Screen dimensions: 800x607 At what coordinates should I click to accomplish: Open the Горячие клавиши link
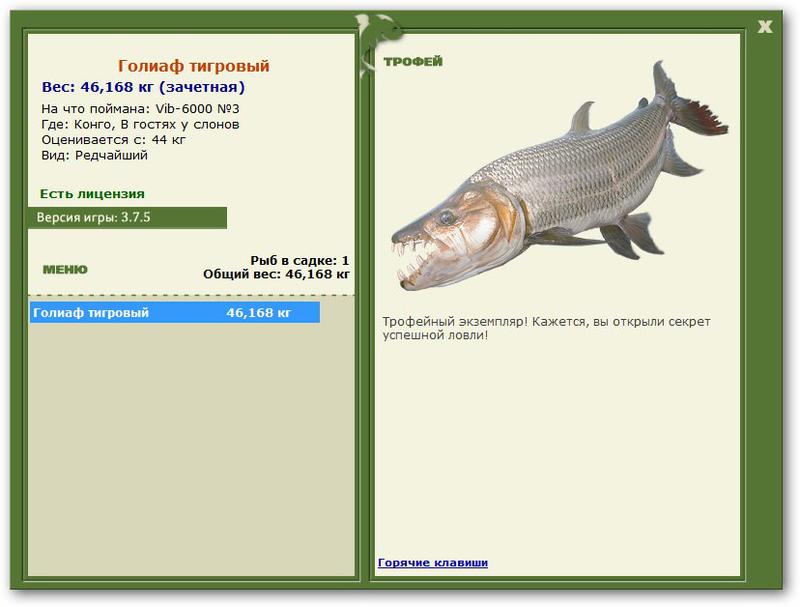click(x=433, y=563)
